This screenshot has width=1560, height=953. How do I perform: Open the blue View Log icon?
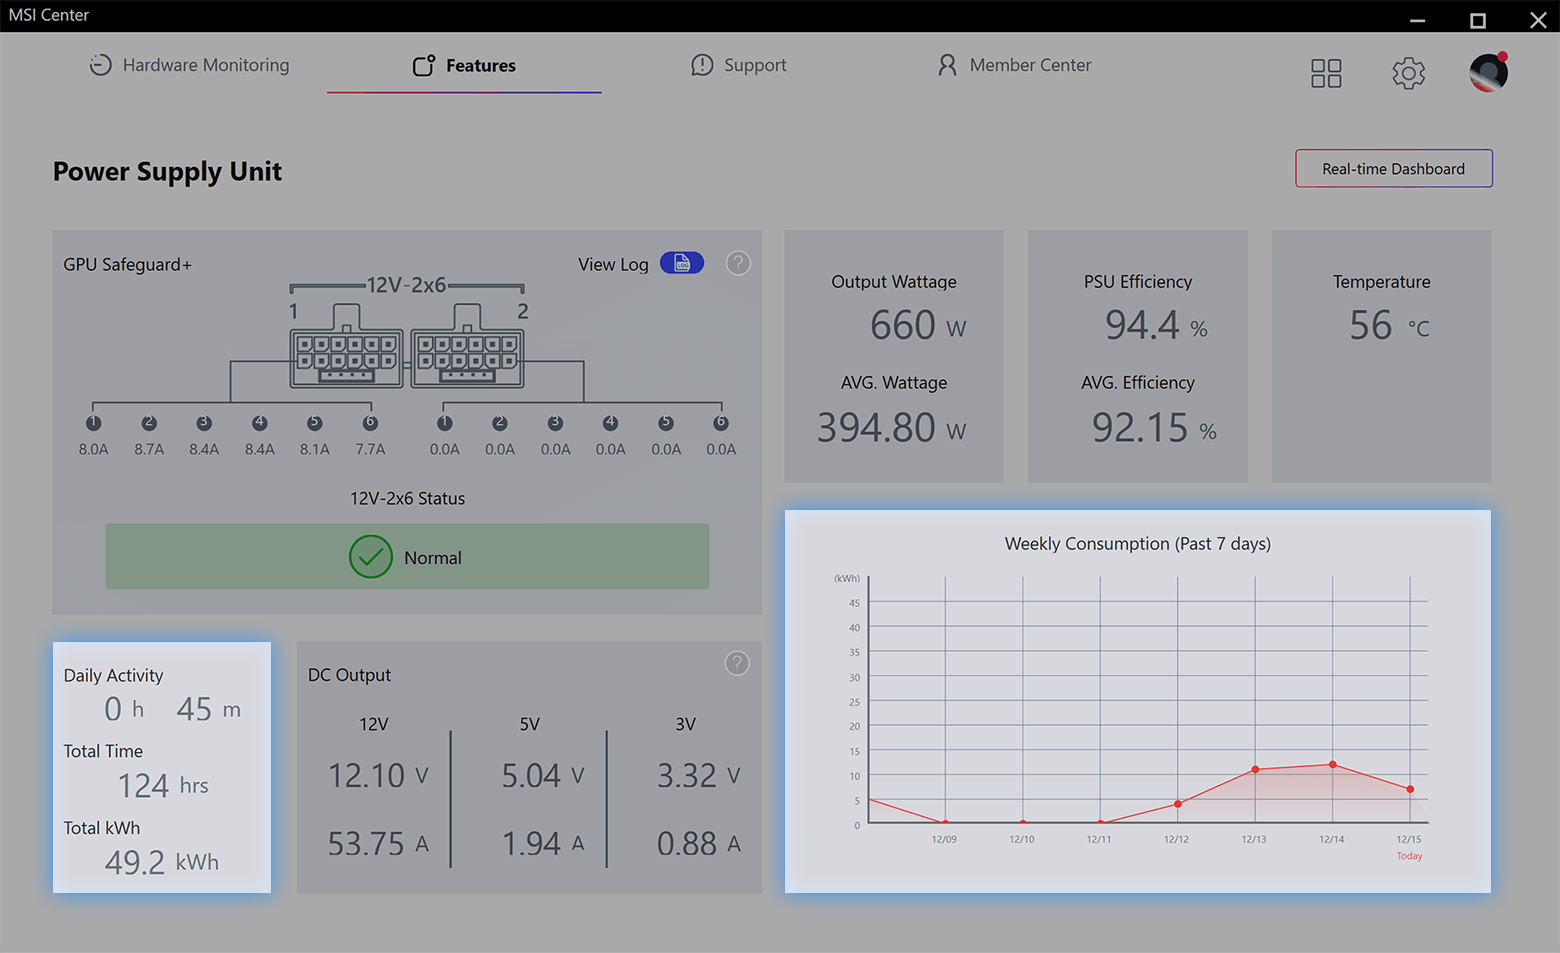(682, 263)
